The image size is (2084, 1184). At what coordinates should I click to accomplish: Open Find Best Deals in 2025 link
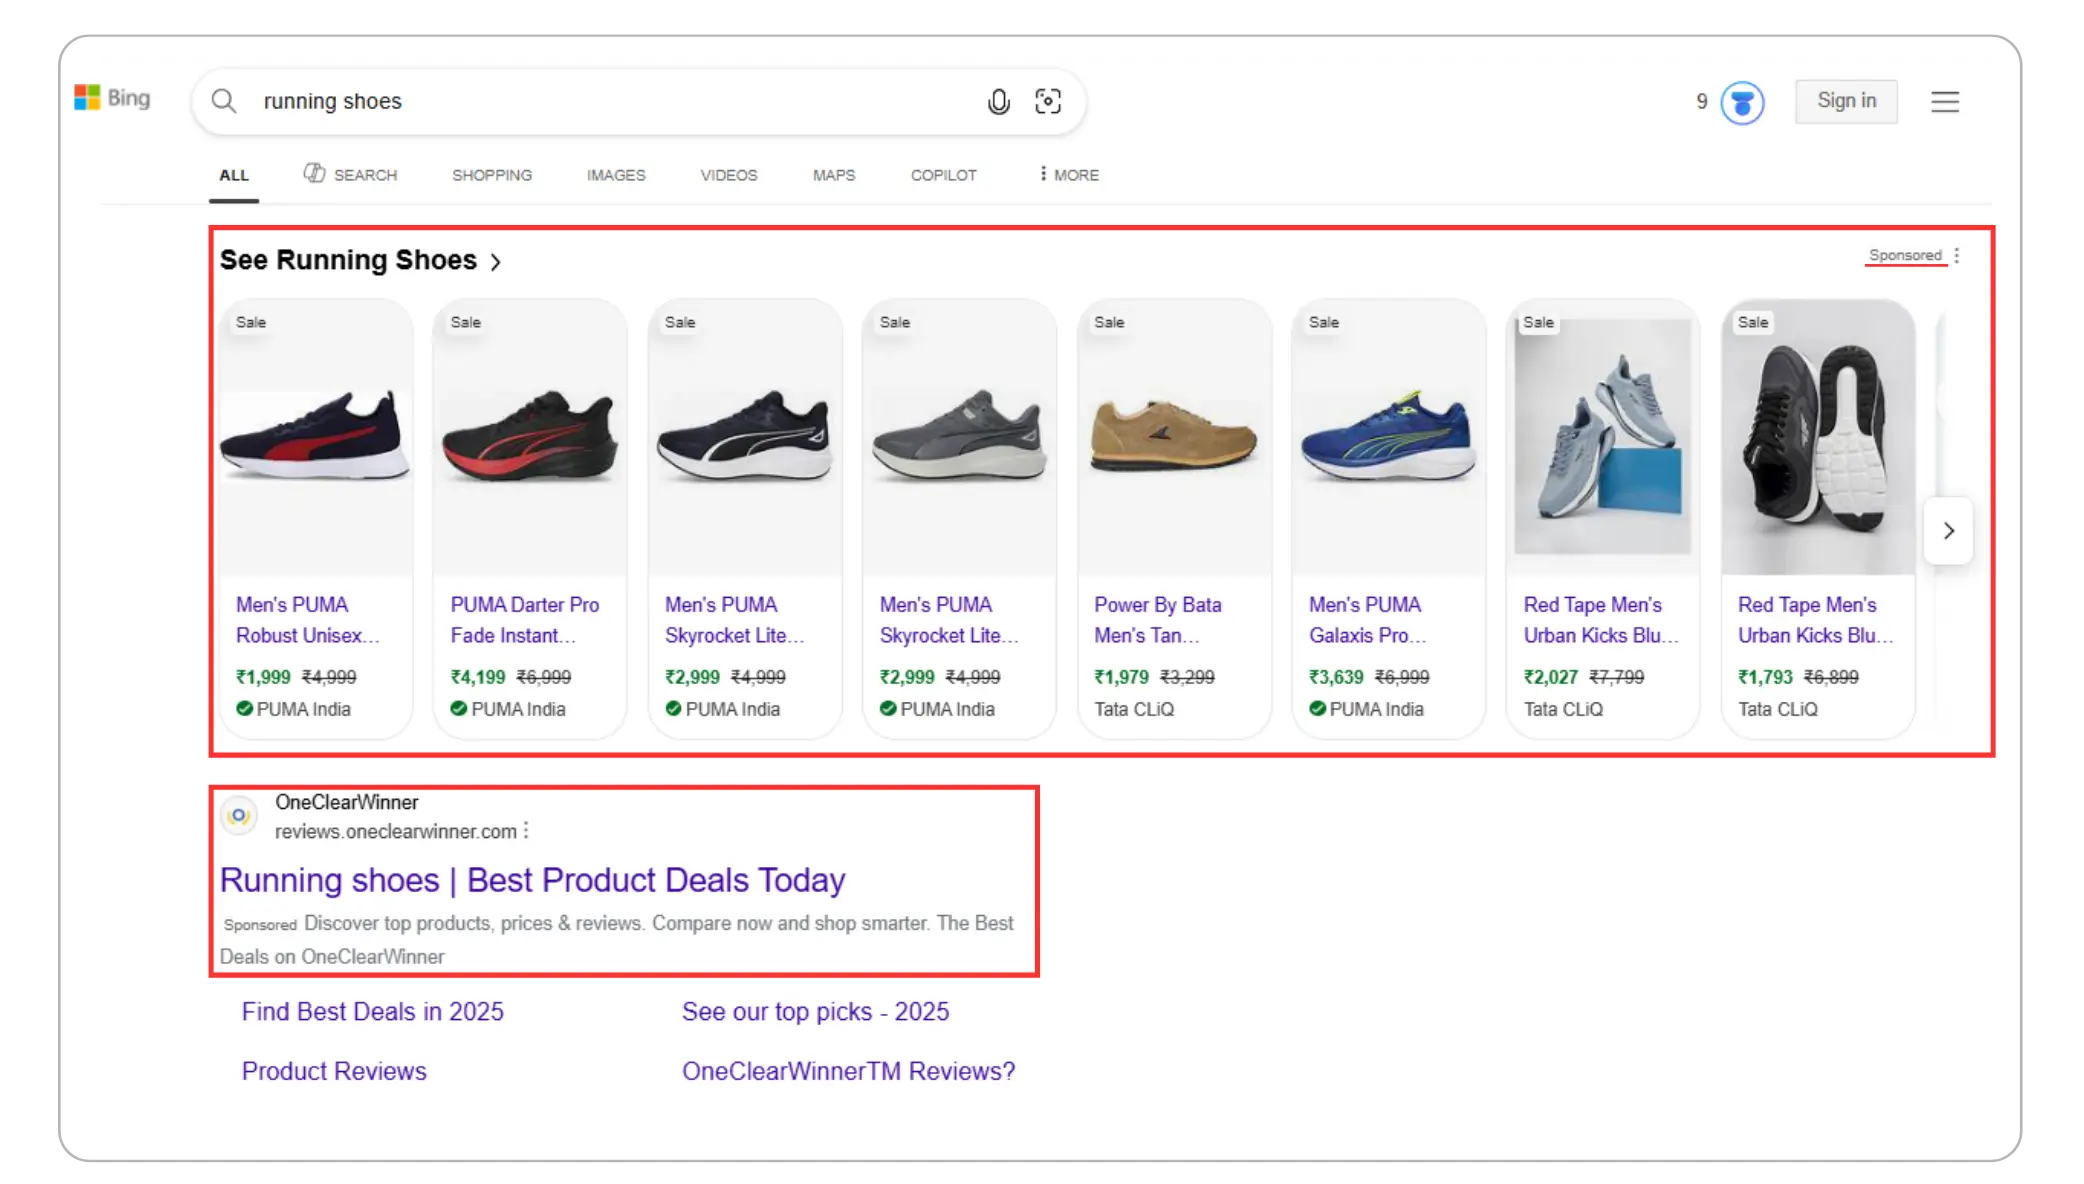372,1012
